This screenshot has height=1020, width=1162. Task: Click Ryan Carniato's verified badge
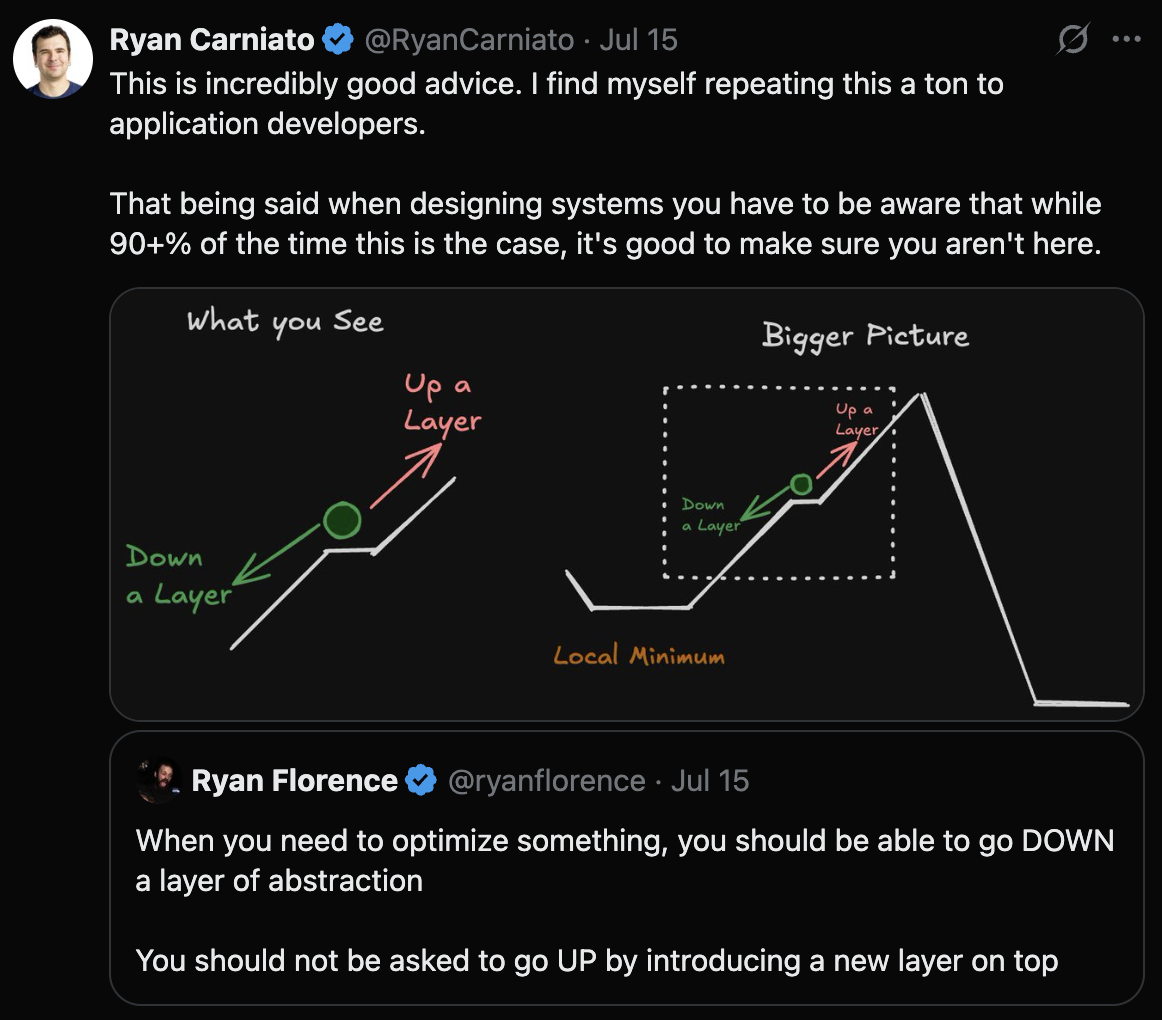point(338,39)
